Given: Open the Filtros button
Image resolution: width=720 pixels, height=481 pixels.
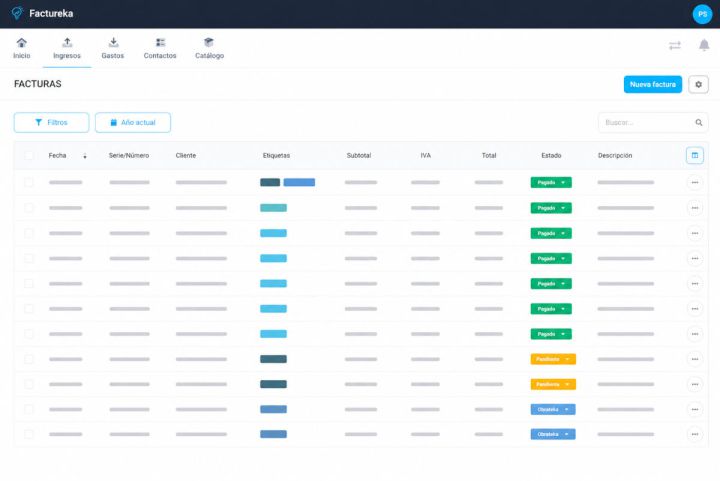Looking at the screenshot, I should (51, 123).
